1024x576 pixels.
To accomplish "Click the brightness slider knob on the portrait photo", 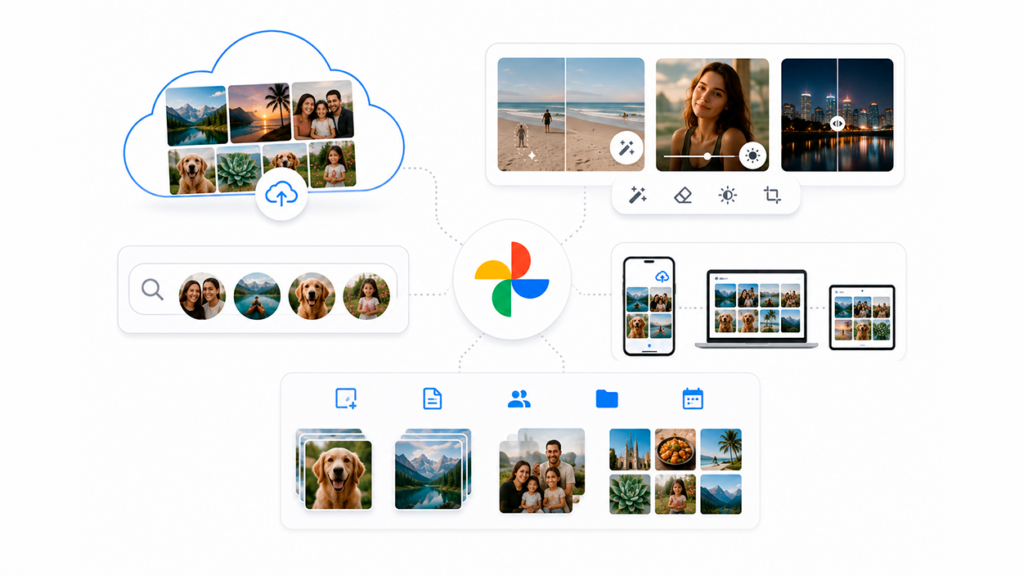I will click(x=707, y=157).
